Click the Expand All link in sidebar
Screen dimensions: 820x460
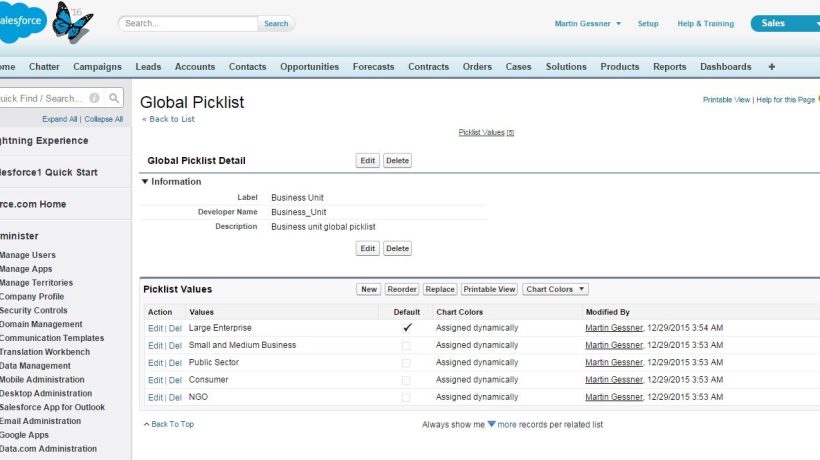click(61, 119)
